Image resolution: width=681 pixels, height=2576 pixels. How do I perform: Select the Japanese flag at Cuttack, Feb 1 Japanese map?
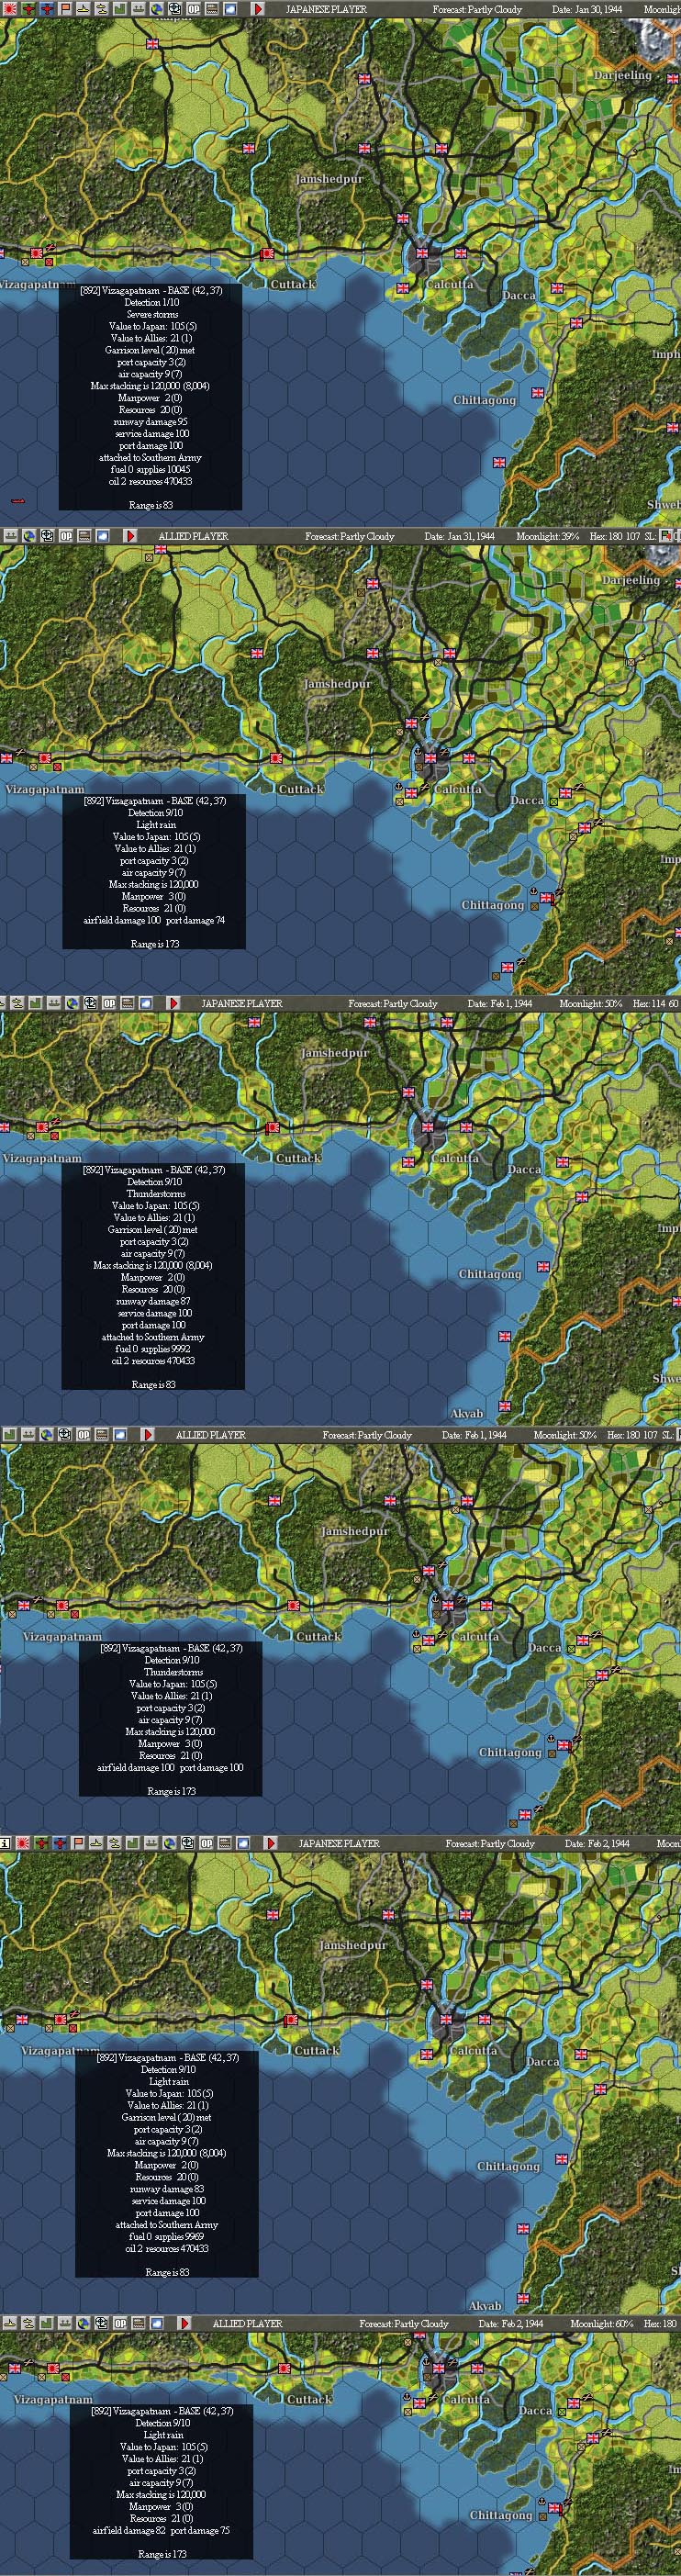272,1126
